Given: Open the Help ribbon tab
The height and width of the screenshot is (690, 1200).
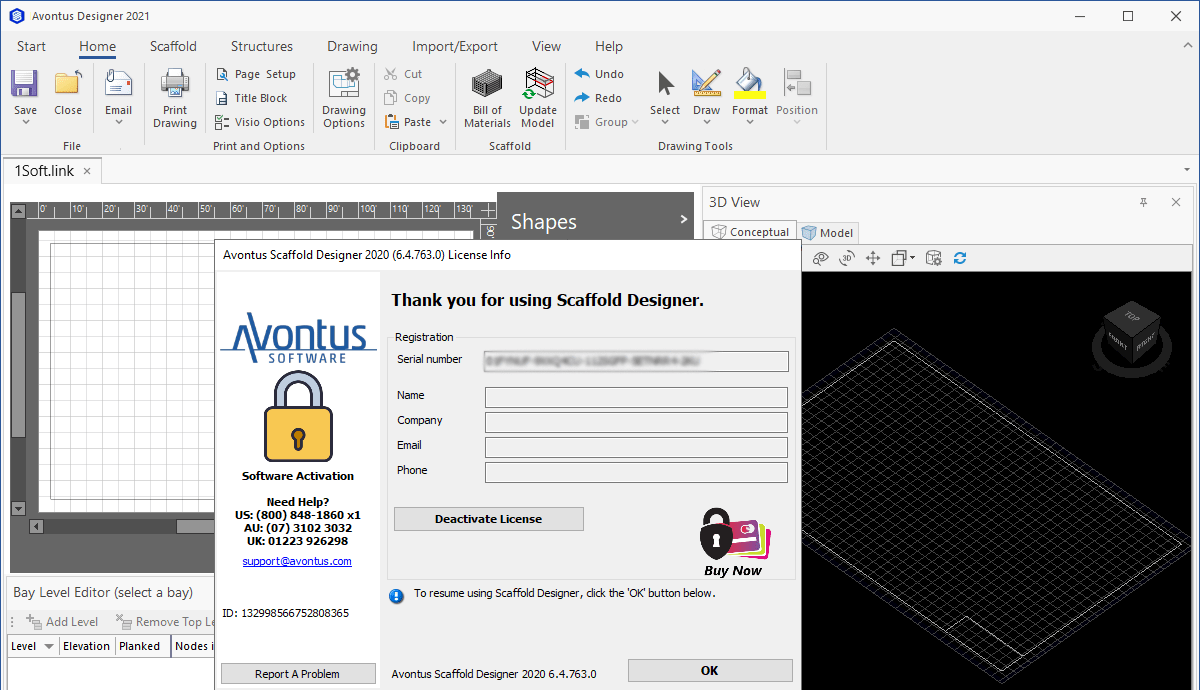Looking at the screenshot, I should [x=609, y=46].
